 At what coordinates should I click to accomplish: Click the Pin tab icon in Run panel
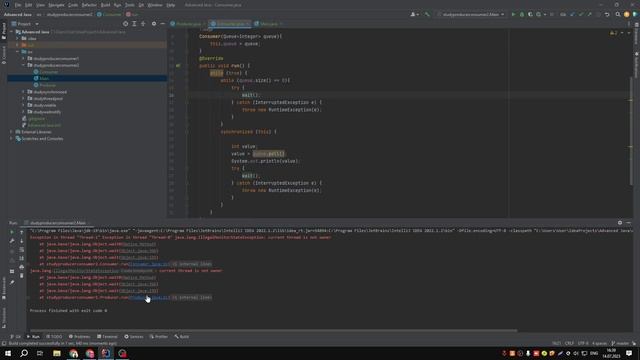[x=12, y=282]
